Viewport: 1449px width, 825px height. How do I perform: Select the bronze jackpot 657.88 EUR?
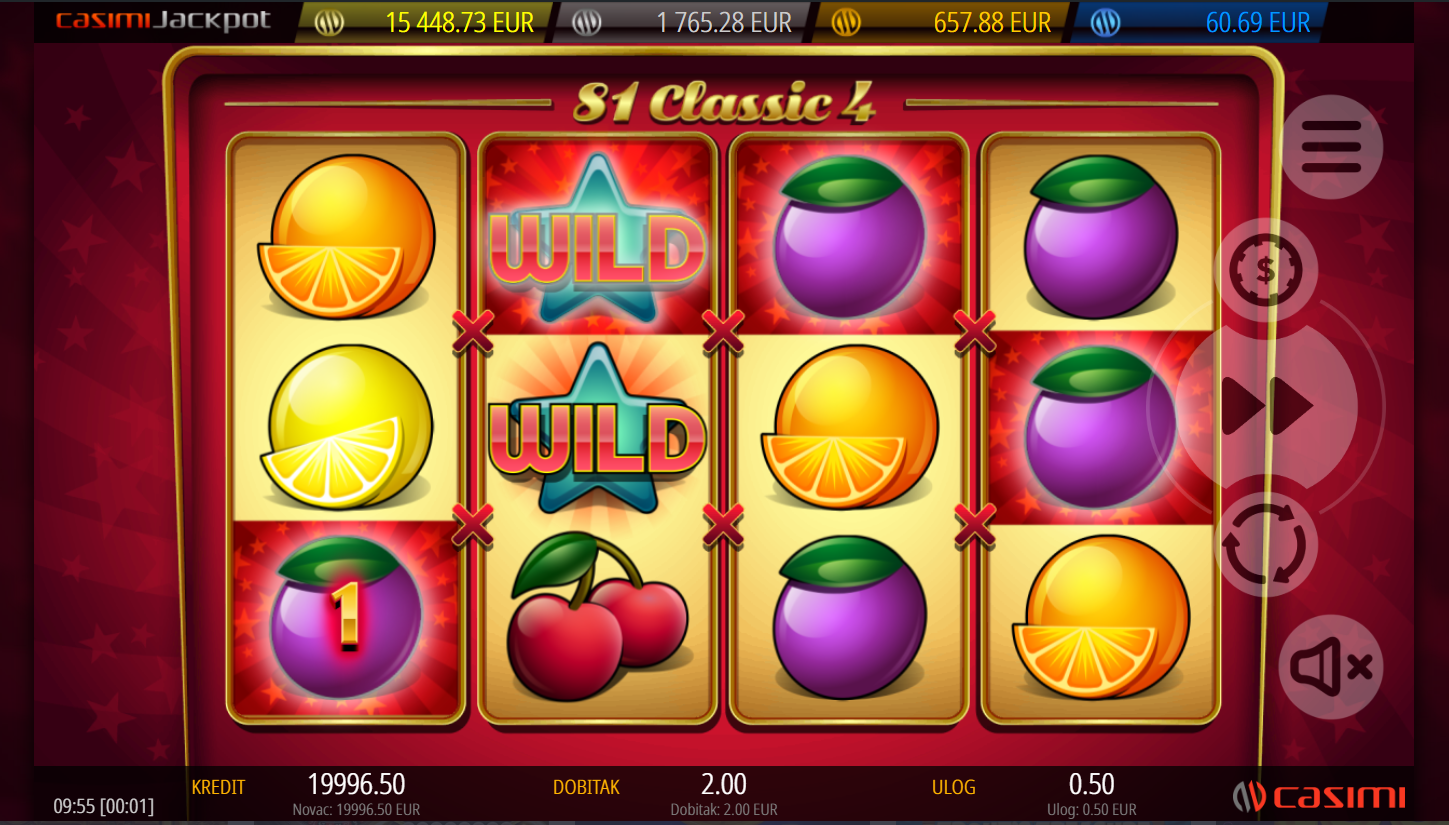[992, 22]
